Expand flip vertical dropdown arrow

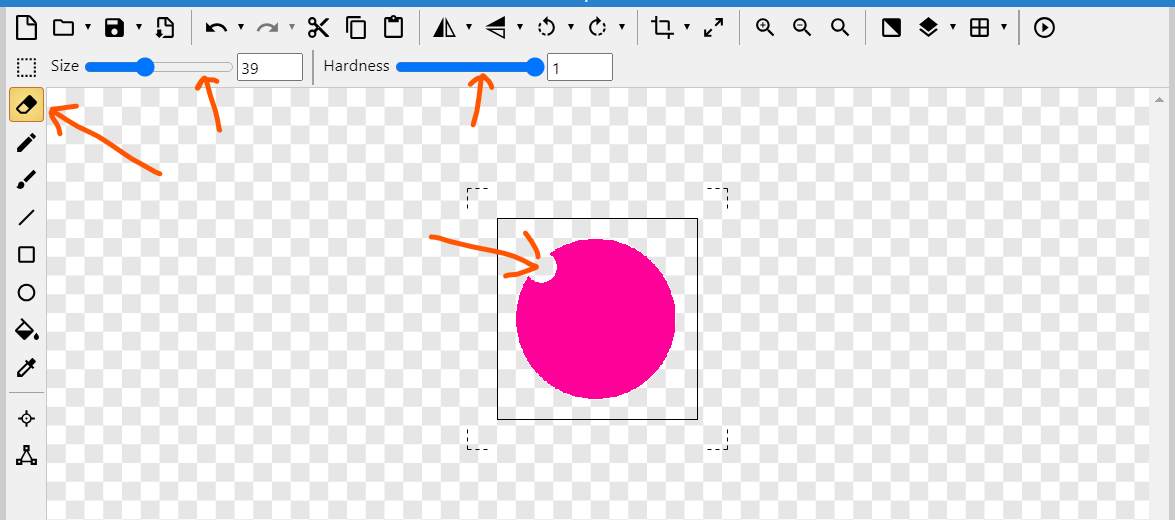click(x=520, y=28)
